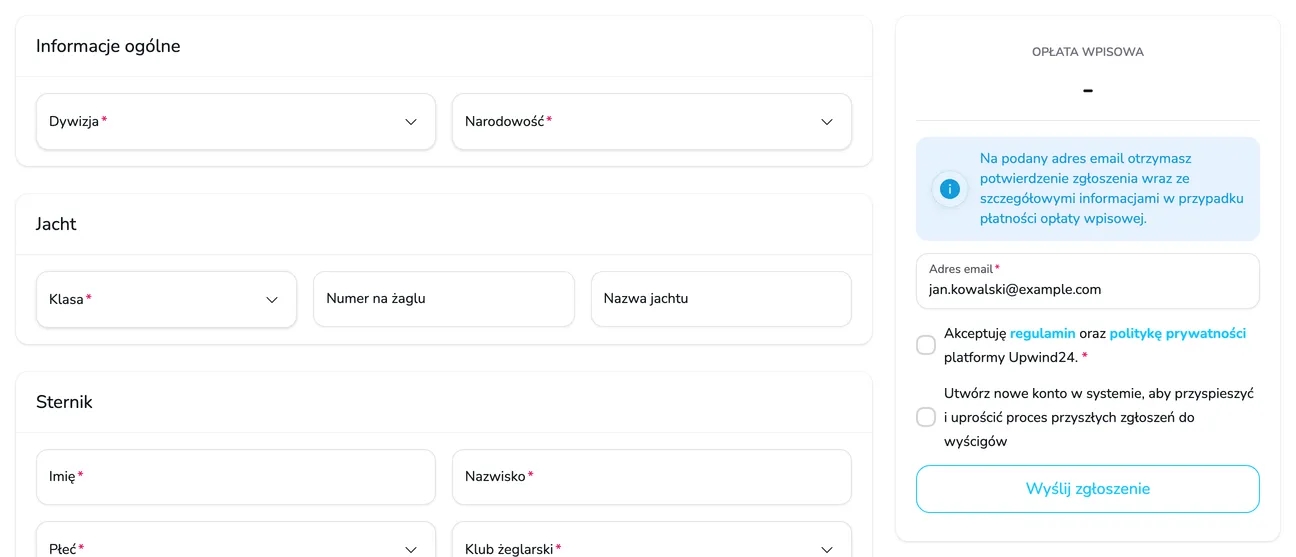
Task: Open the polityka prywatności link
Action: (1178, 334)
